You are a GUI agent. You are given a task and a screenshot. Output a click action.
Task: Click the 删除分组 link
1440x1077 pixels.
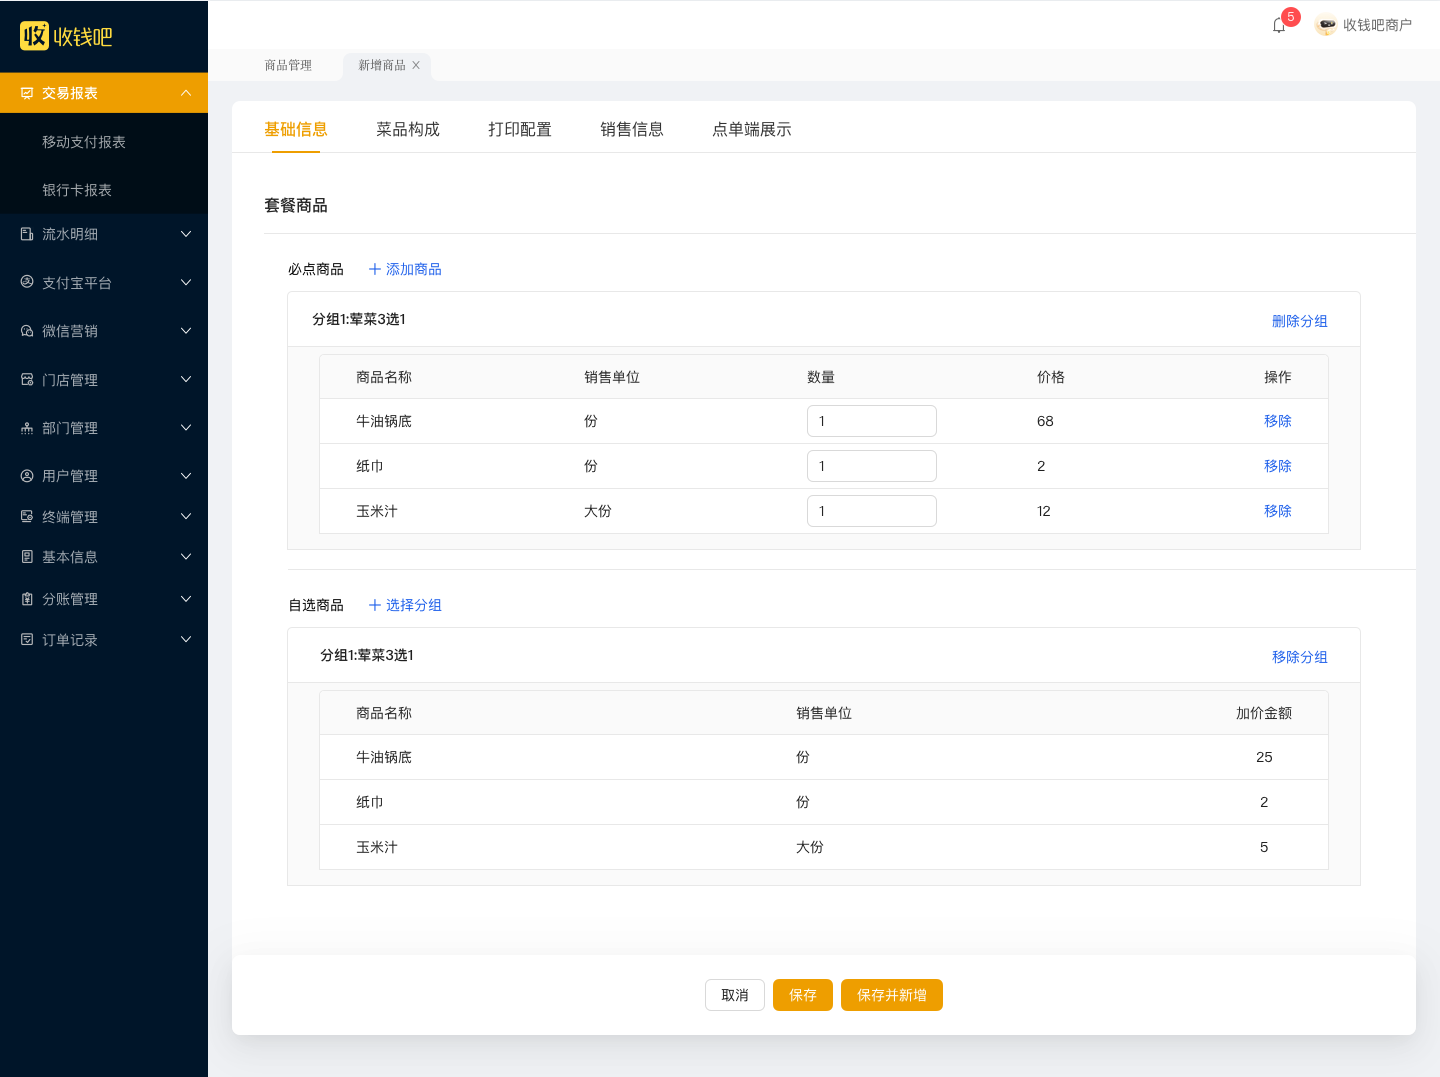click(x=1300, y=321)
